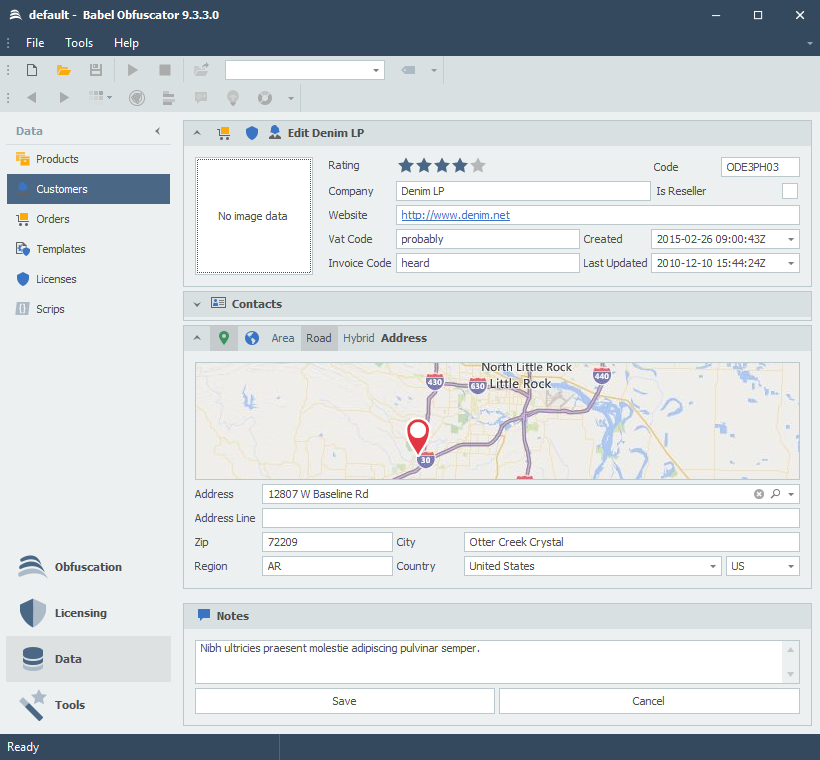Click the globe icon in Address header
The image size is (820, 760).
(252, 338)
